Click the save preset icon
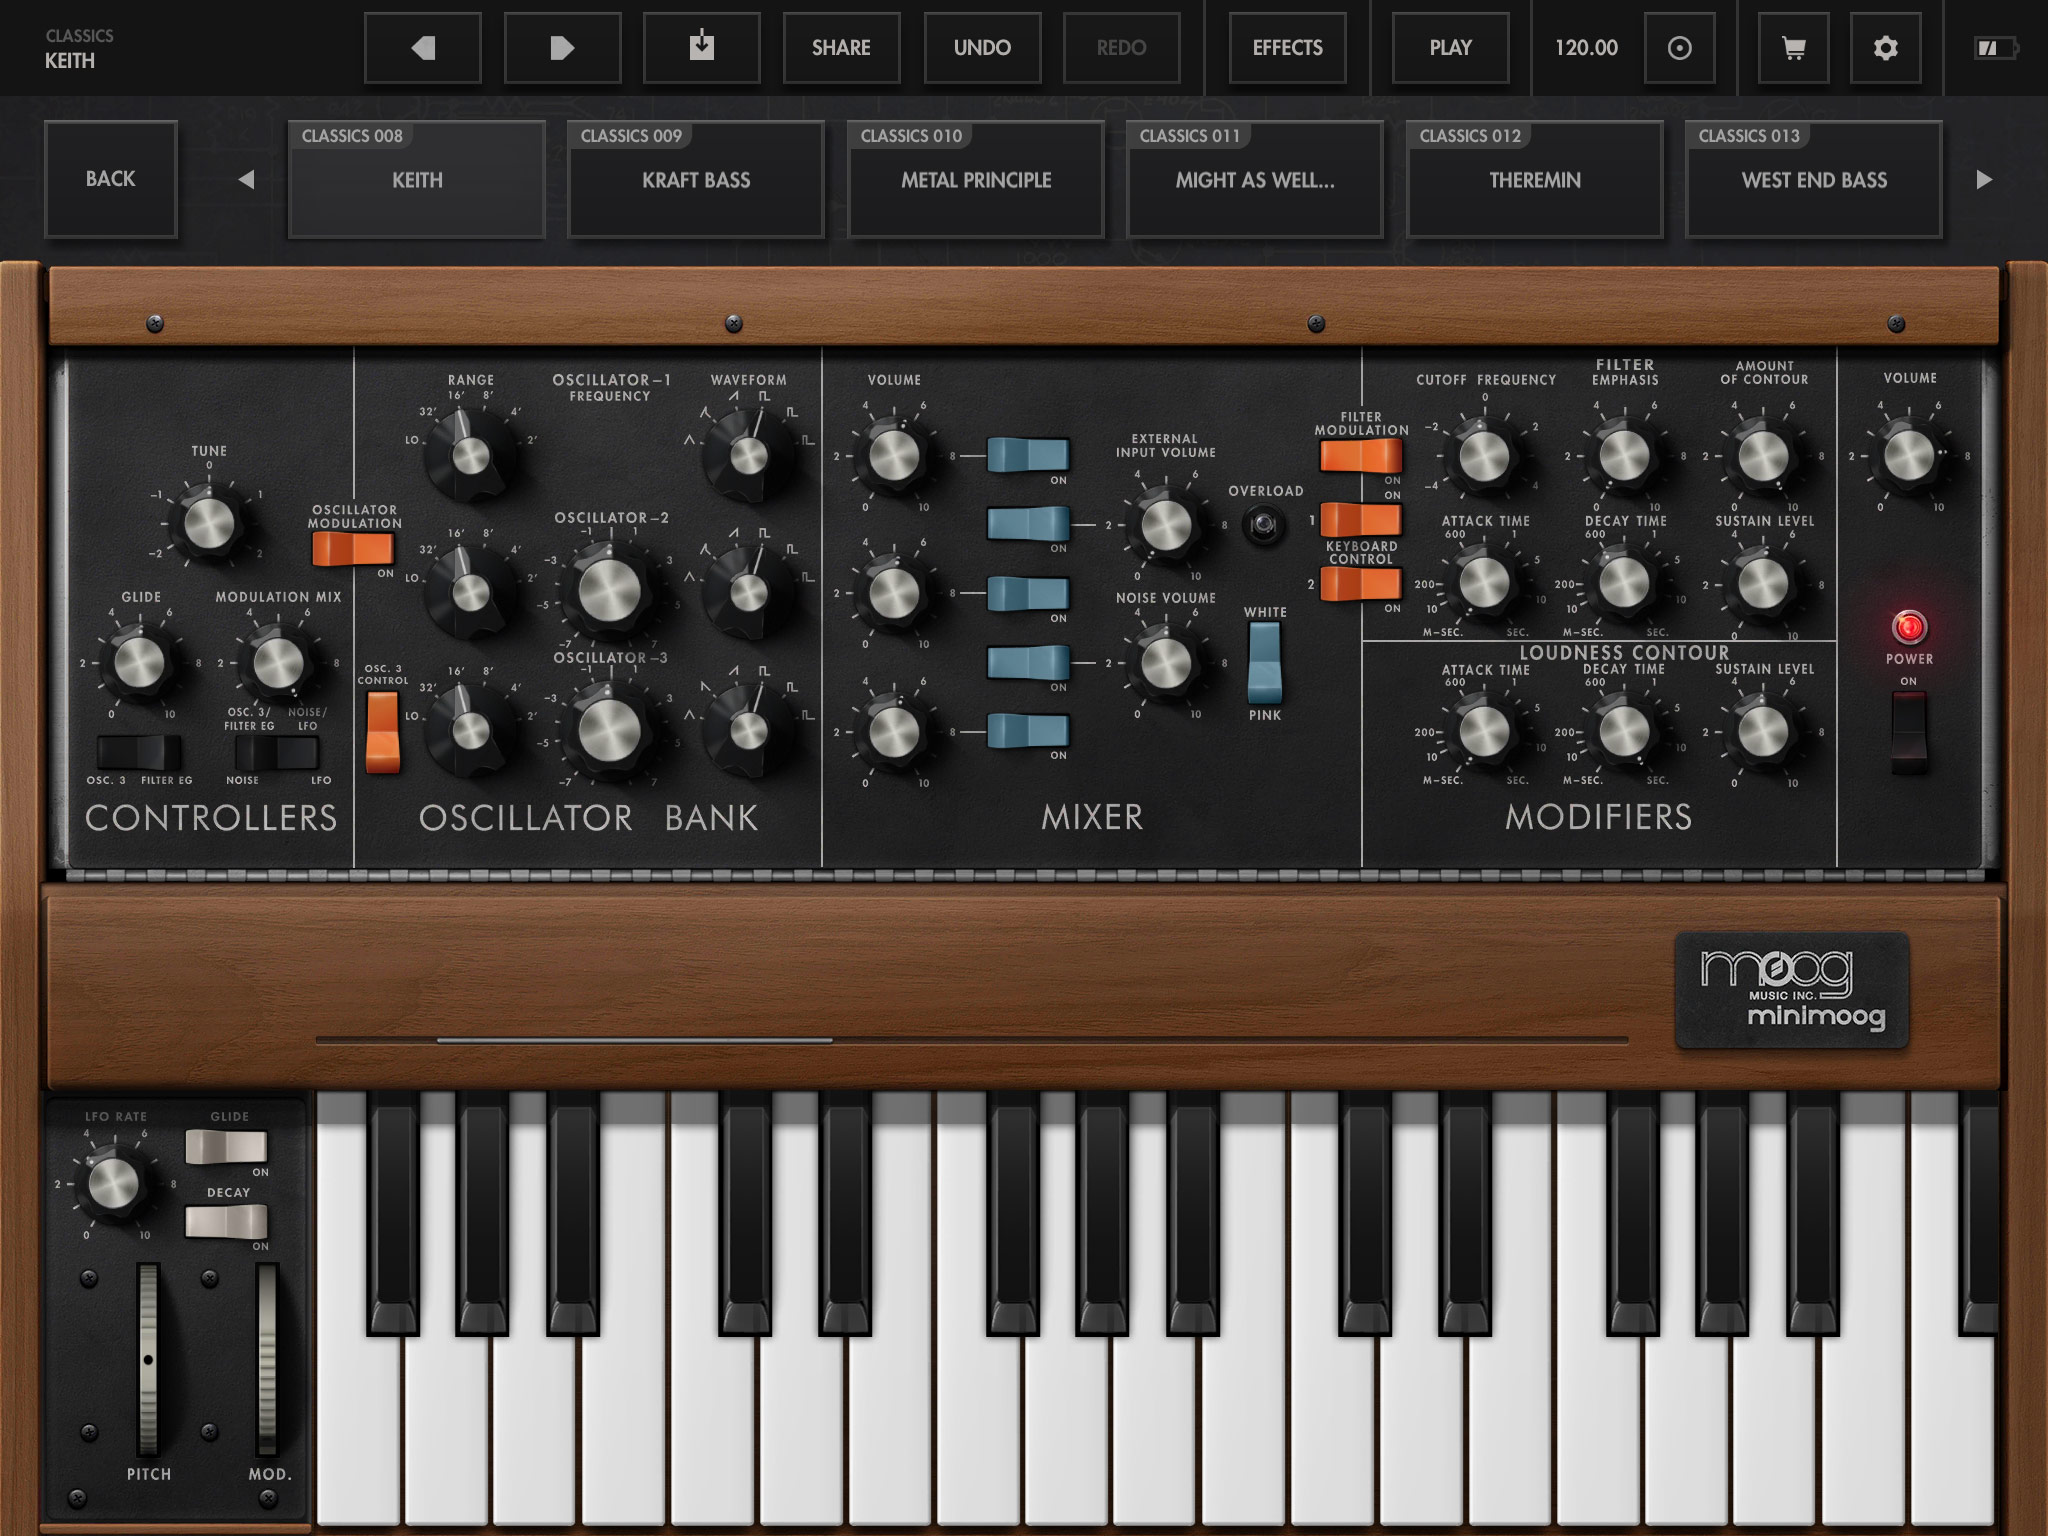Image resolution: width=2048 pixels, height=1536 pixels. [x=702, y=47]
